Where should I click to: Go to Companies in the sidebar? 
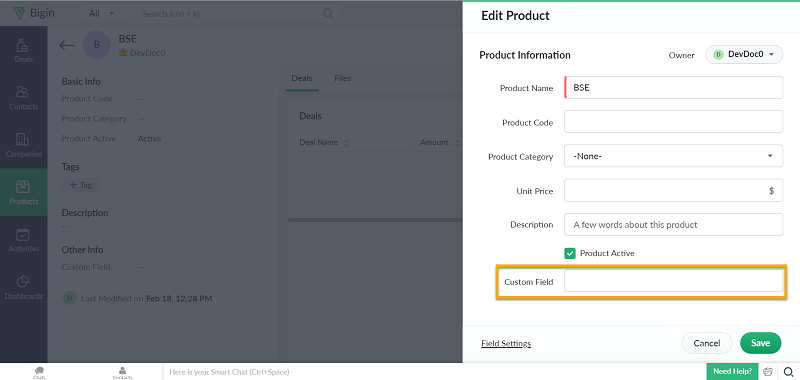click(23, 145)
